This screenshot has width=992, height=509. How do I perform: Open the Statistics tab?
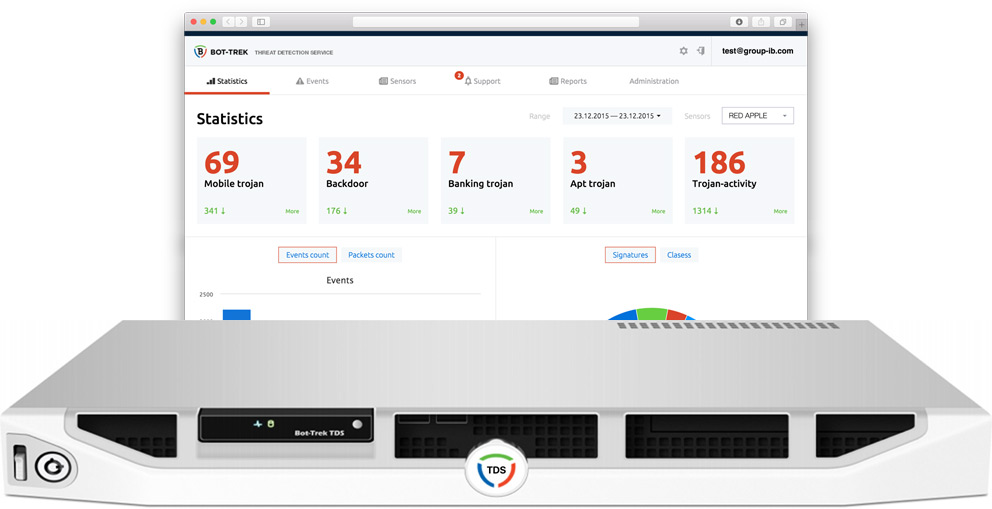[226, 81]
